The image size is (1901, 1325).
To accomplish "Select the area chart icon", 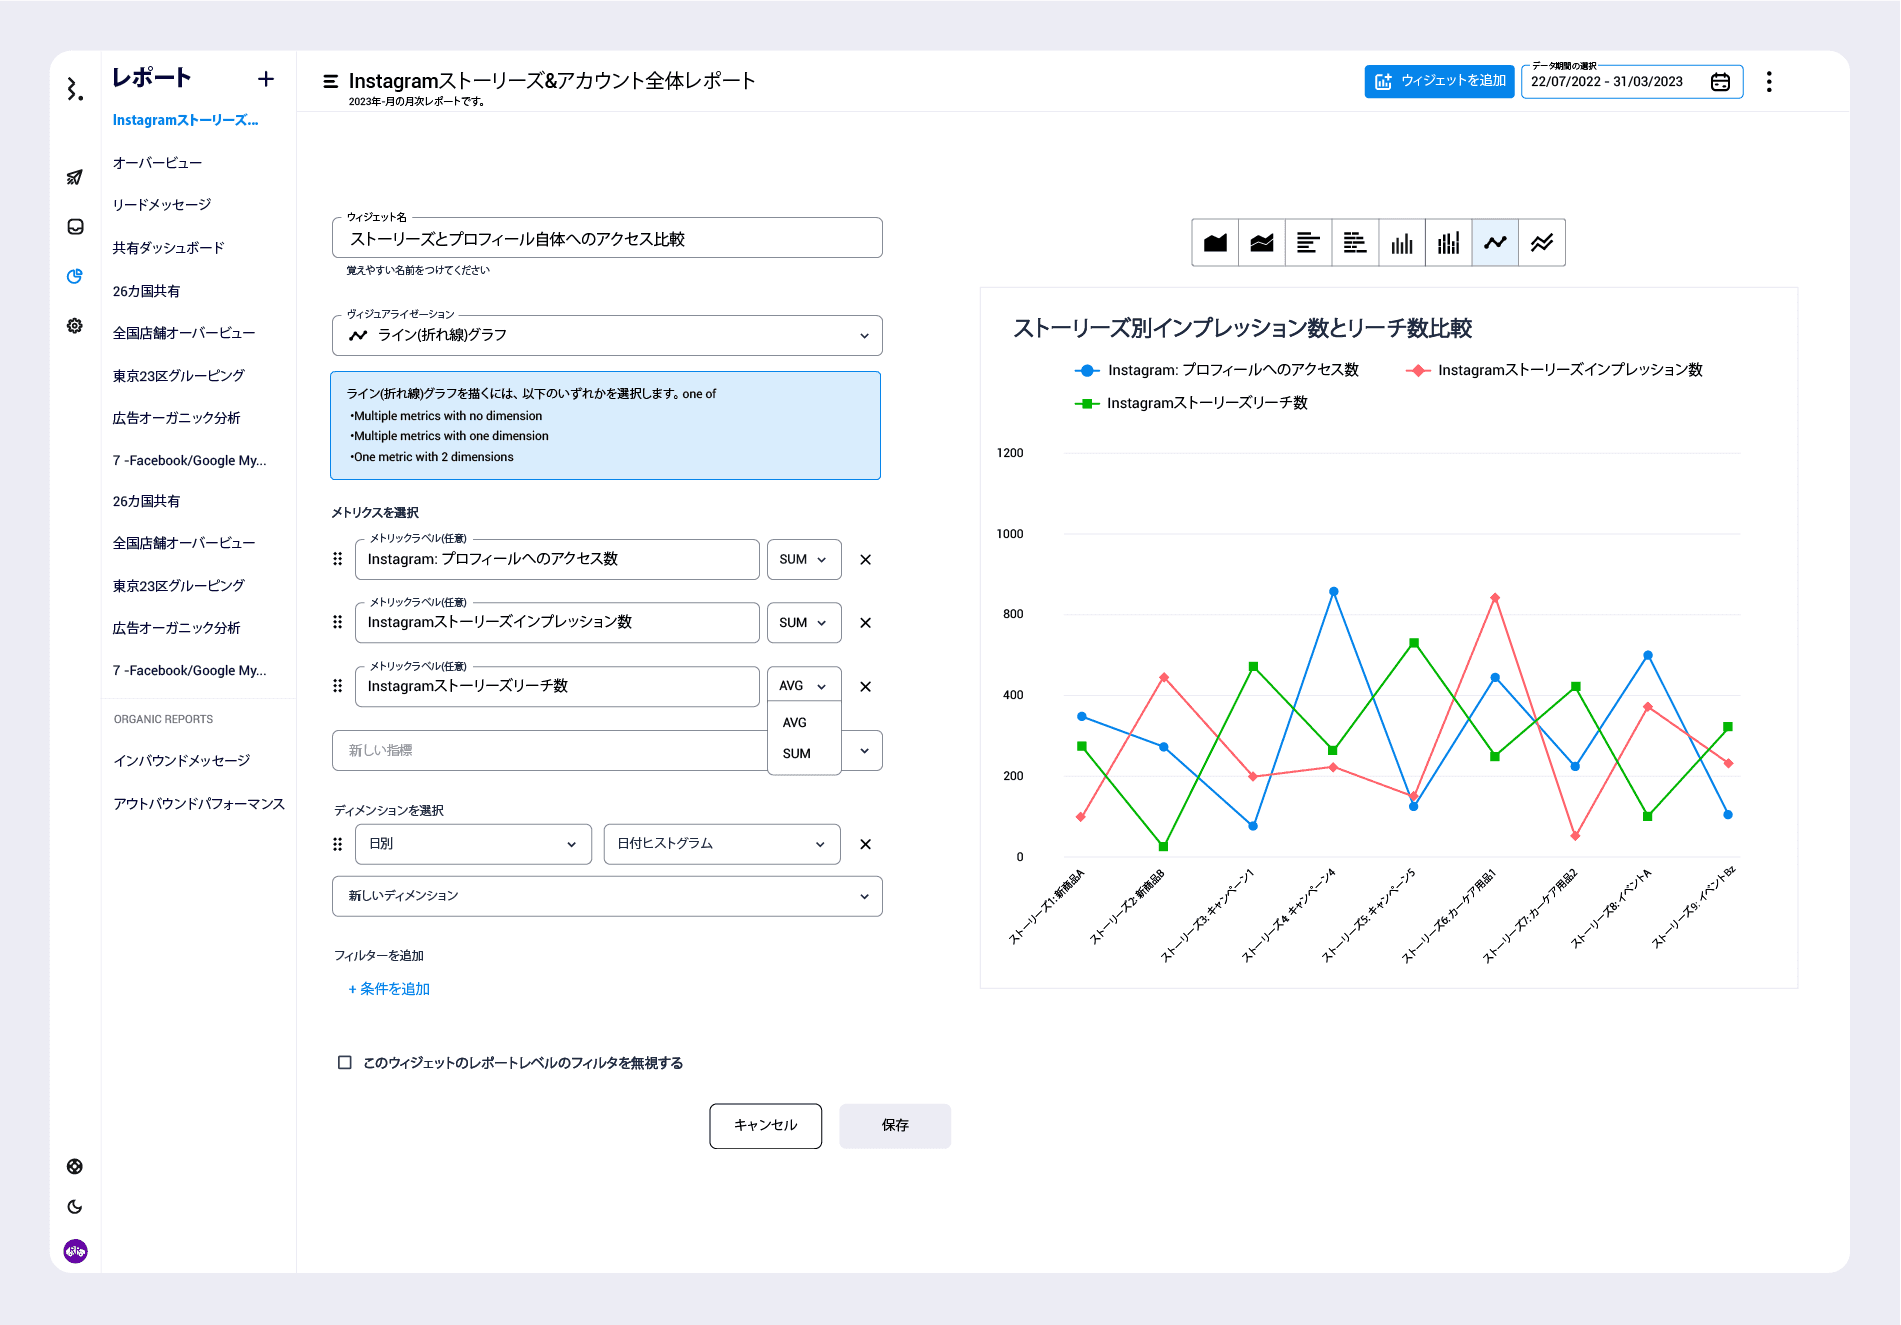I will pyautogui.click(x=1215, y=243).
